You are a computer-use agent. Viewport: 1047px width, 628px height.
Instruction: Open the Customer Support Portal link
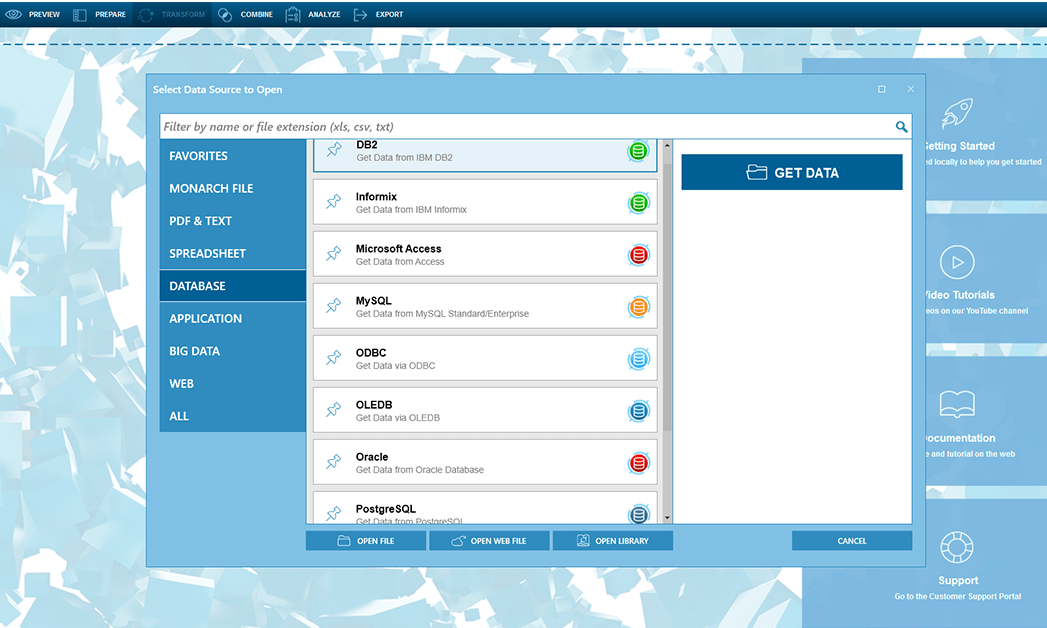pyautogui.click(x=958, y=597)
